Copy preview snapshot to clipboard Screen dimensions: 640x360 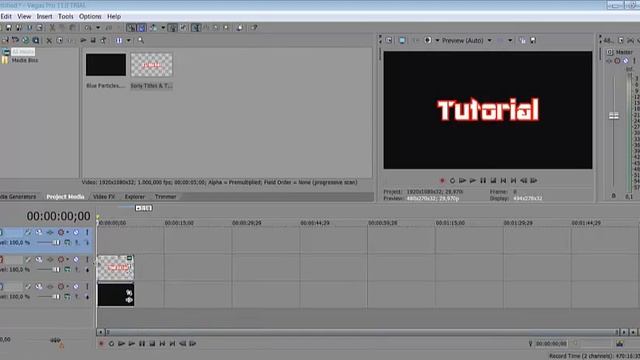[522, 40]
